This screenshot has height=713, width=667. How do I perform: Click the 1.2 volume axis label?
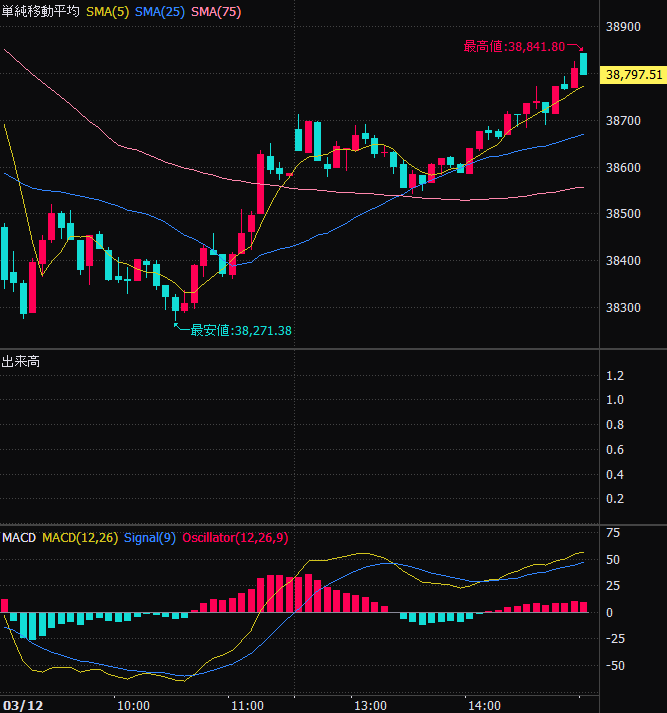click(615, 376)
